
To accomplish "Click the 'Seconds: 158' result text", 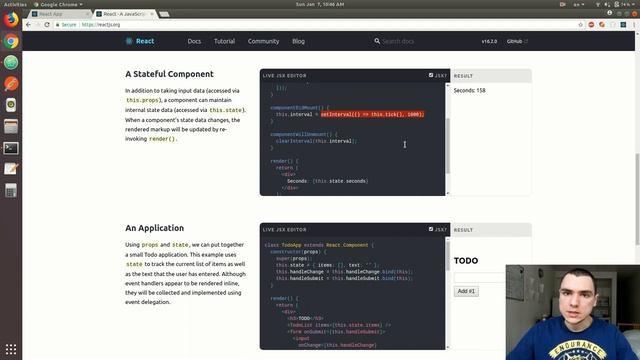I will (x=469, y=90).
